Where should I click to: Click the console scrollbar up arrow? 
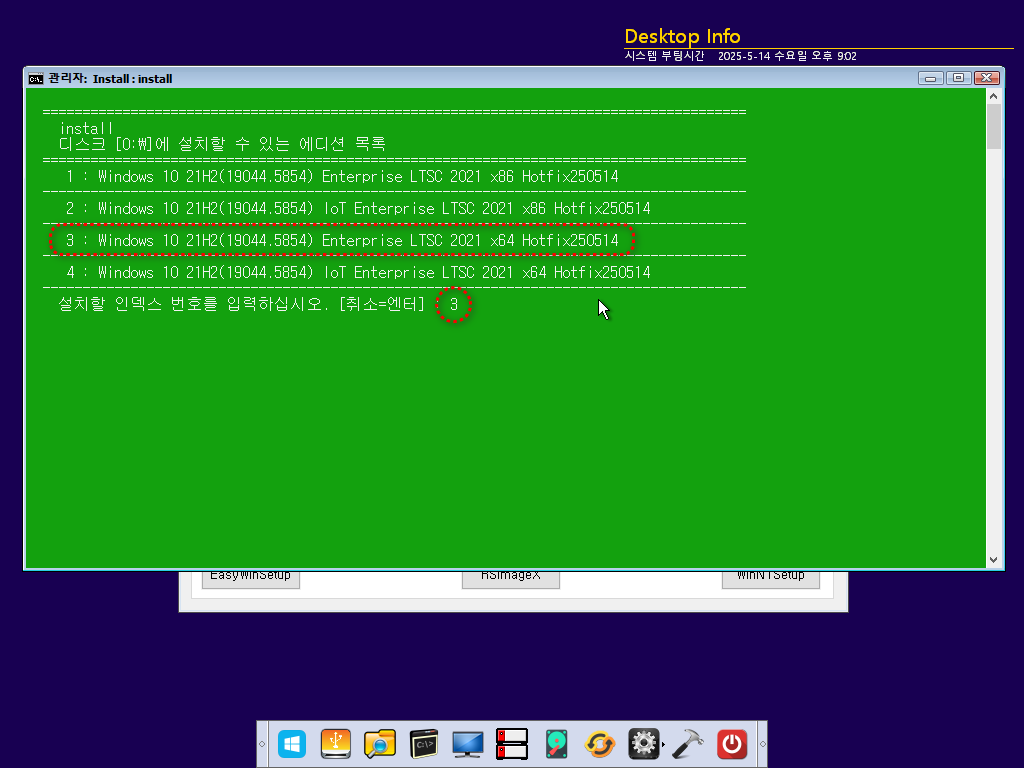pyautogui.click(x=993, y=96)
